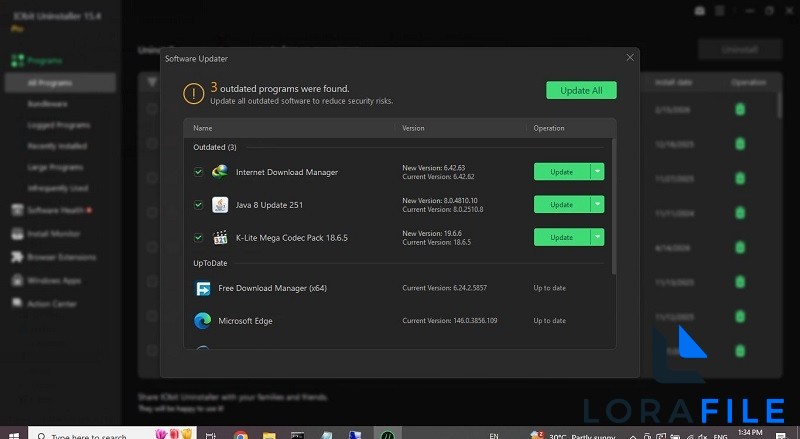The height and width of the screenshot is (439, 800).
Task: Select Logged Programs in IObit sidebar
Action: (59, 125)
